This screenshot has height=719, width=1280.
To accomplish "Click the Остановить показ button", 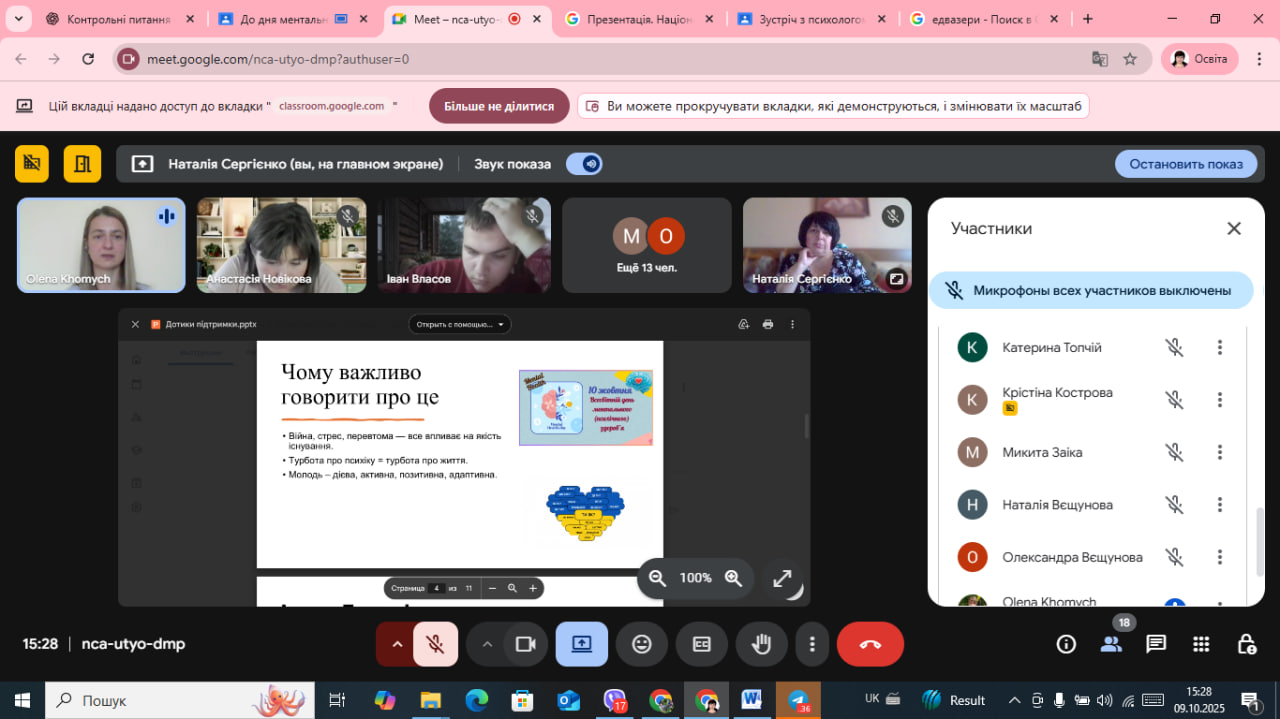I will 1185,164.
